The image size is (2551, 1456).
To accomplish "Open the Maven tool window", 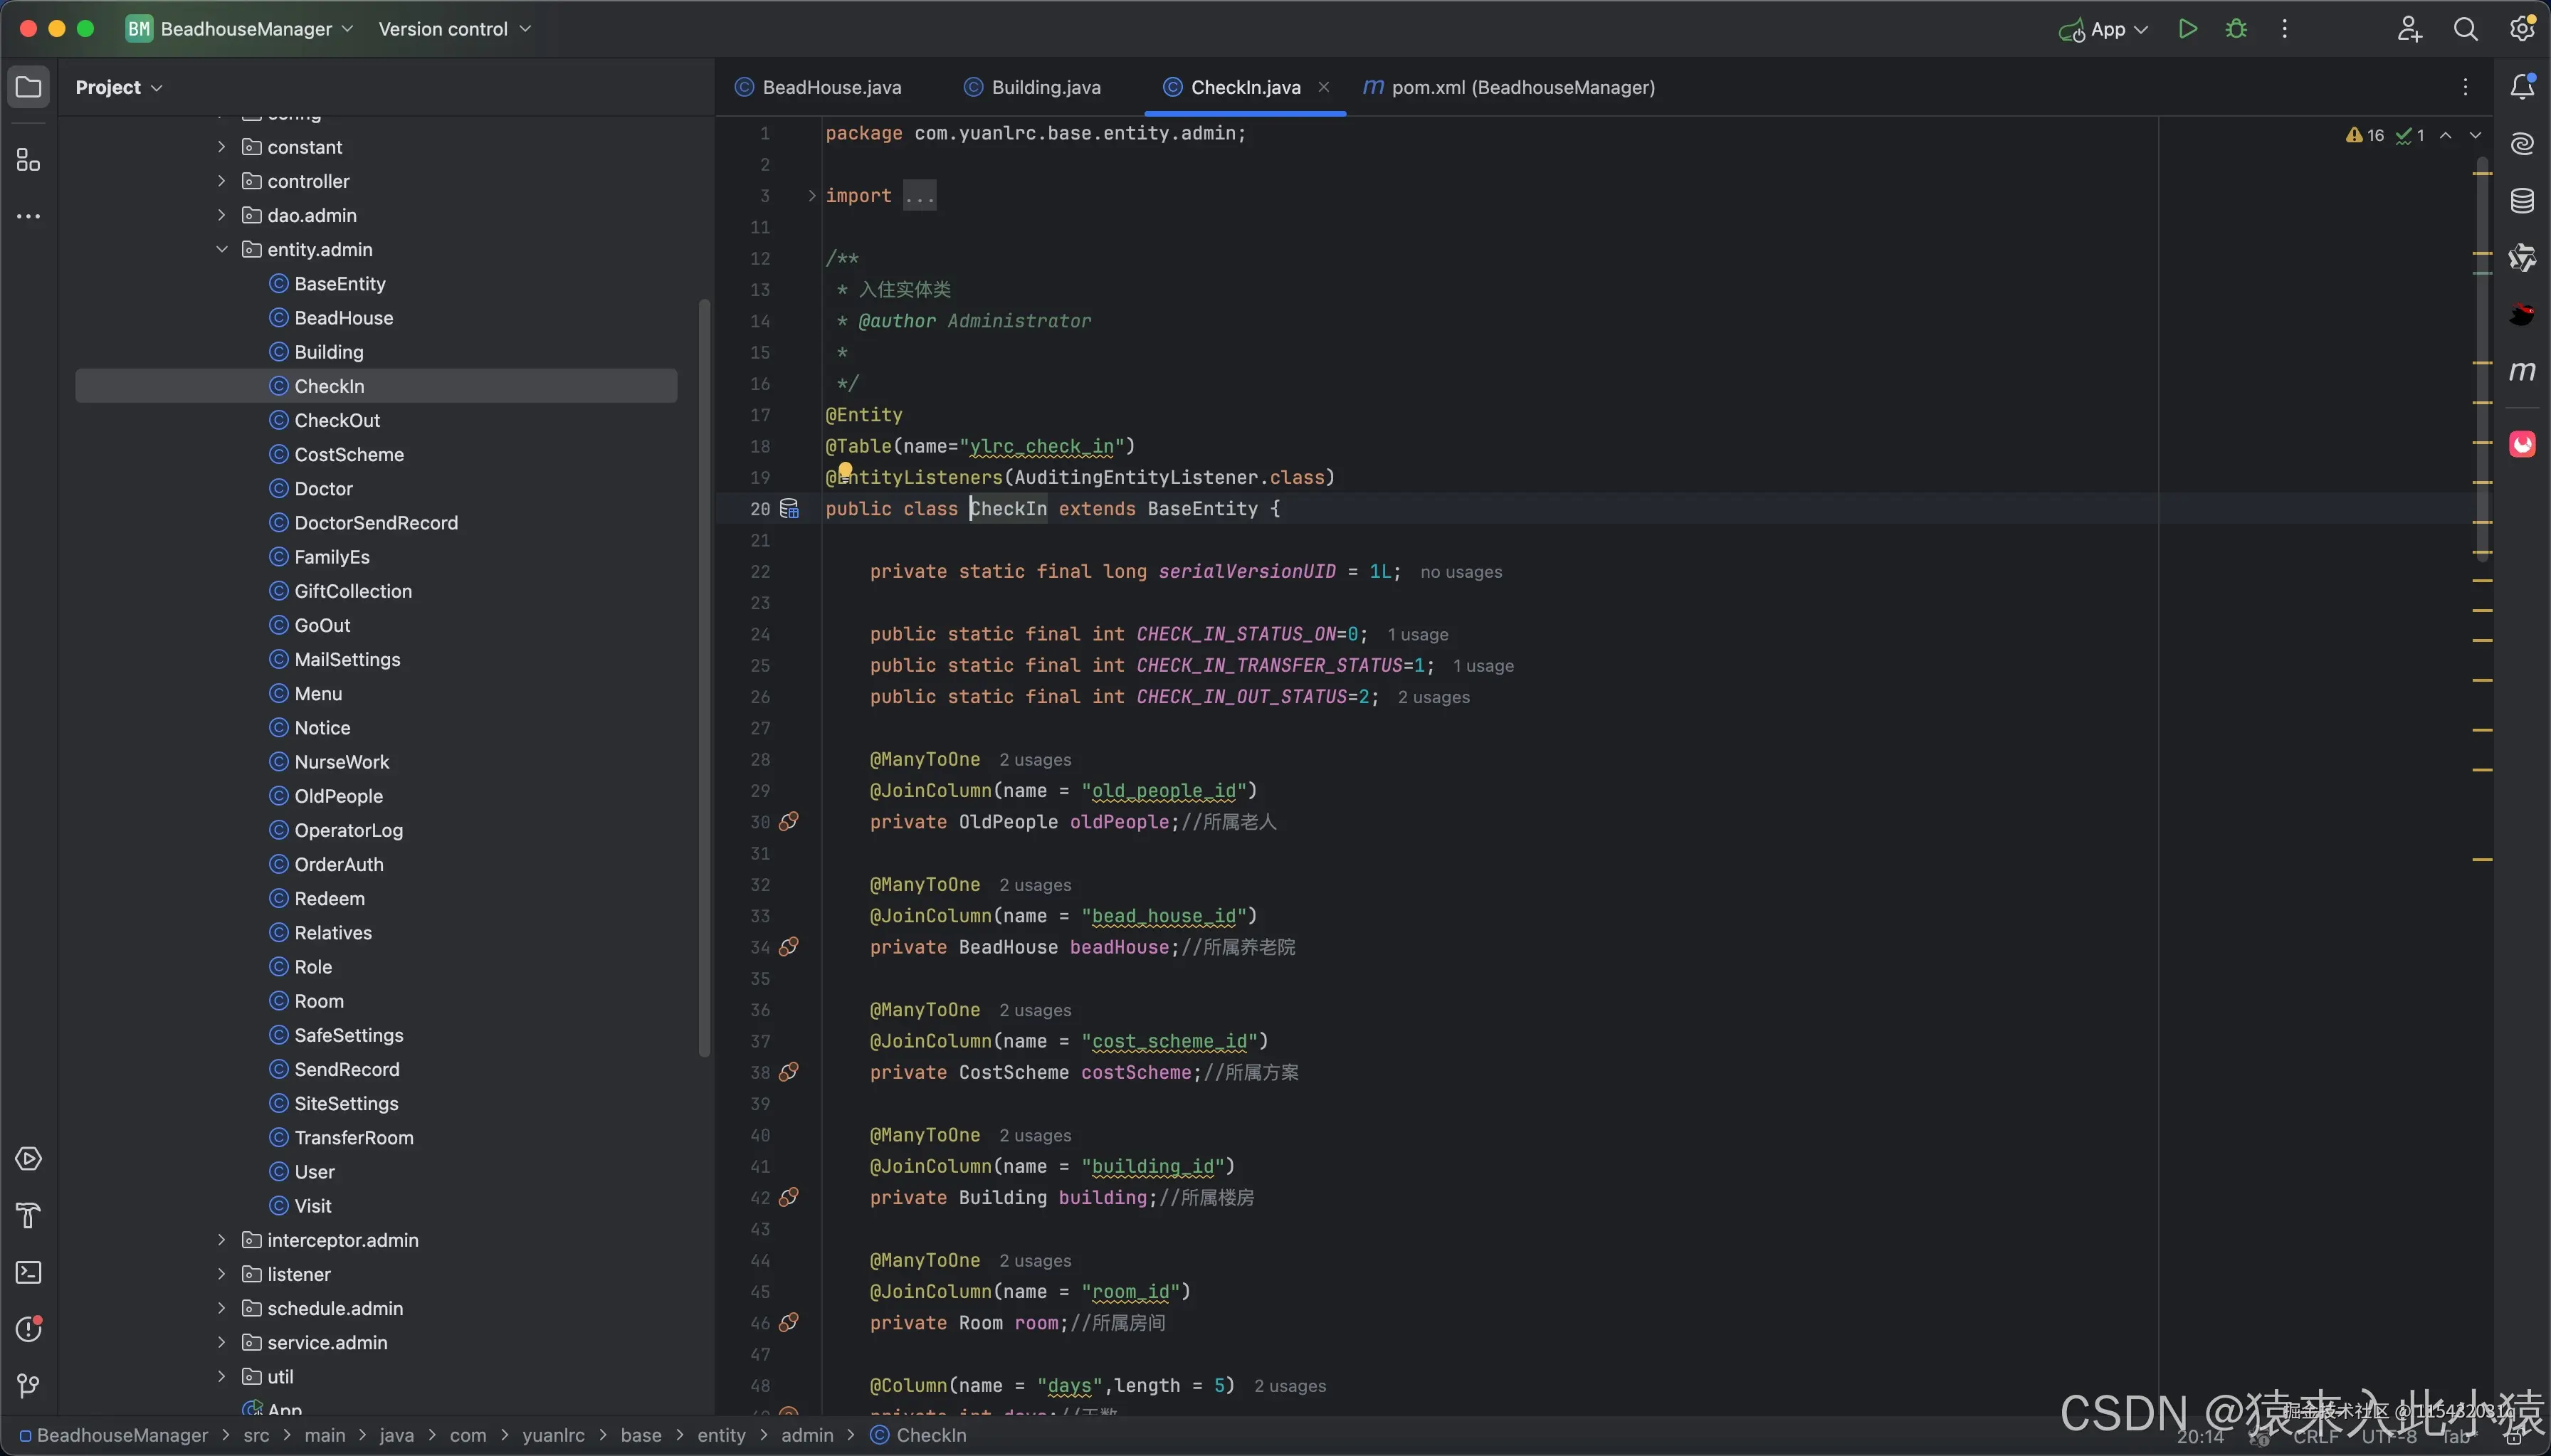I will 2522,371.
